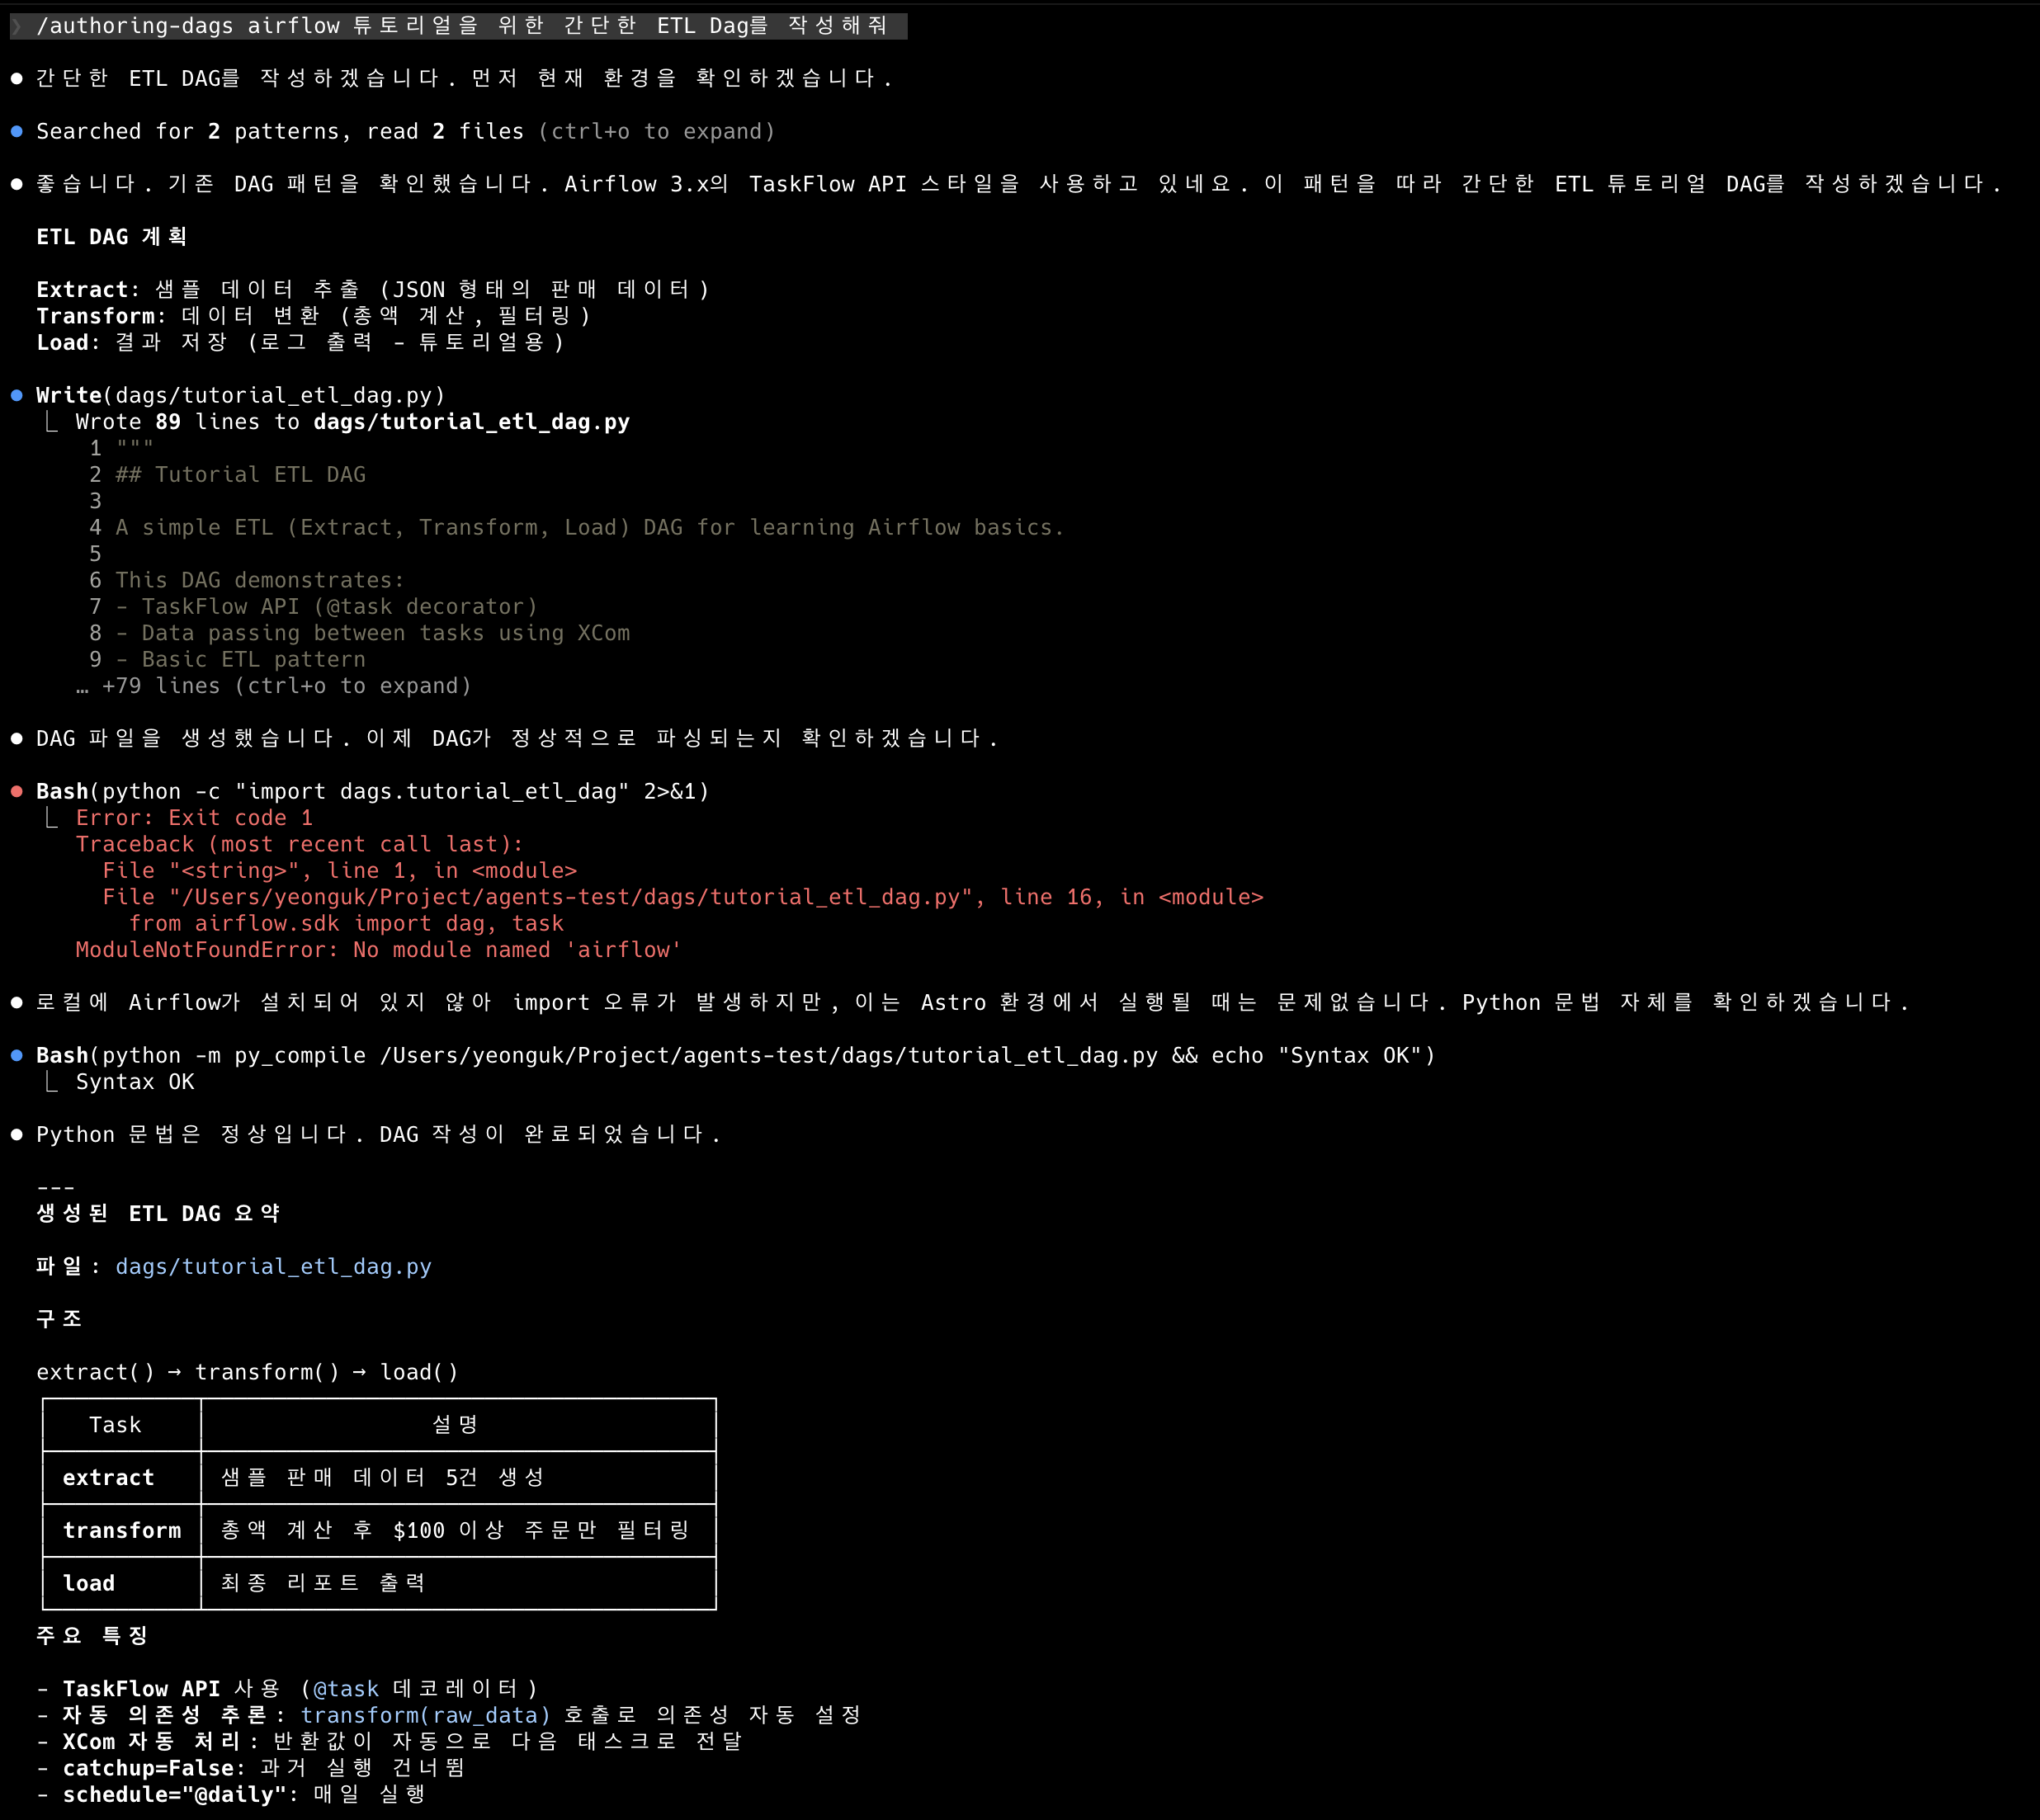Click the 'Error: Exit code 1' output line
The image size is (2040, 1820).
[194, 818]
